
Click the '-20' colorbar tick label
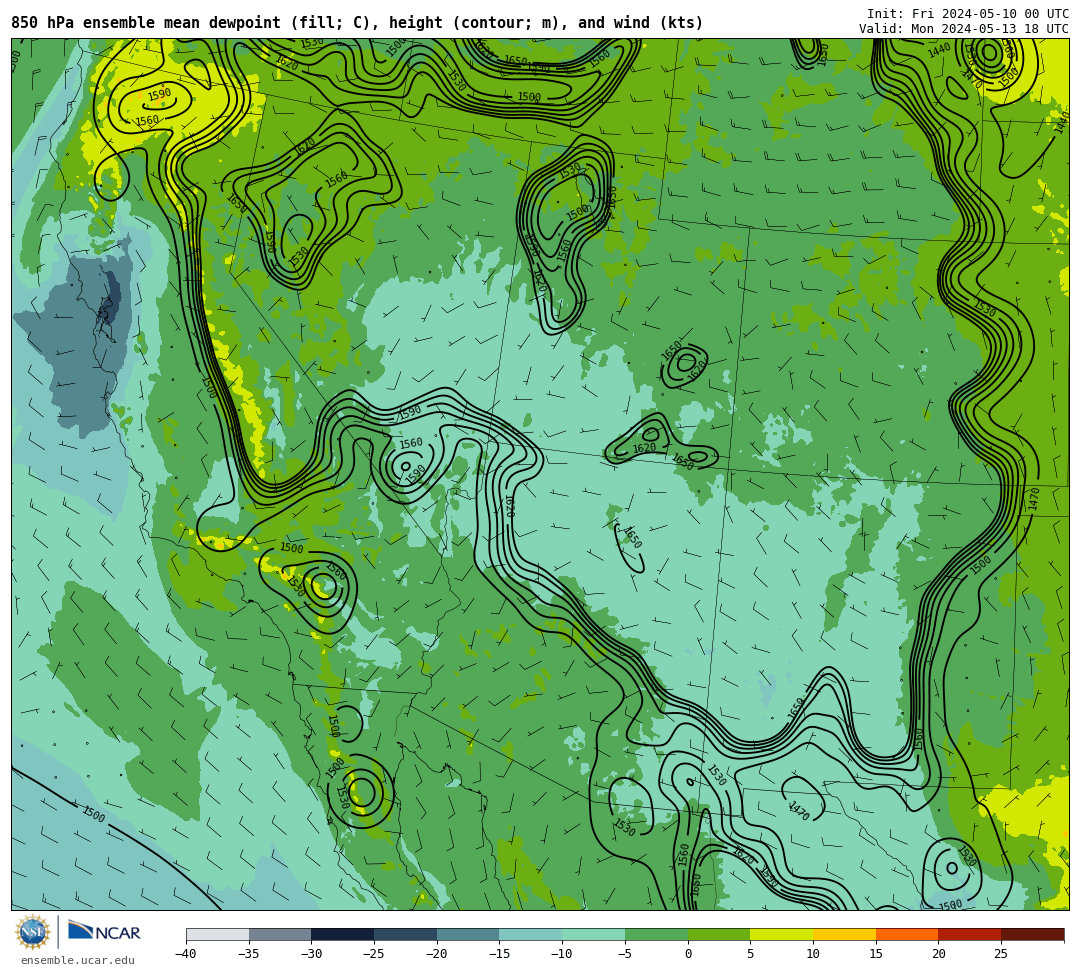[x=436, y=954]
